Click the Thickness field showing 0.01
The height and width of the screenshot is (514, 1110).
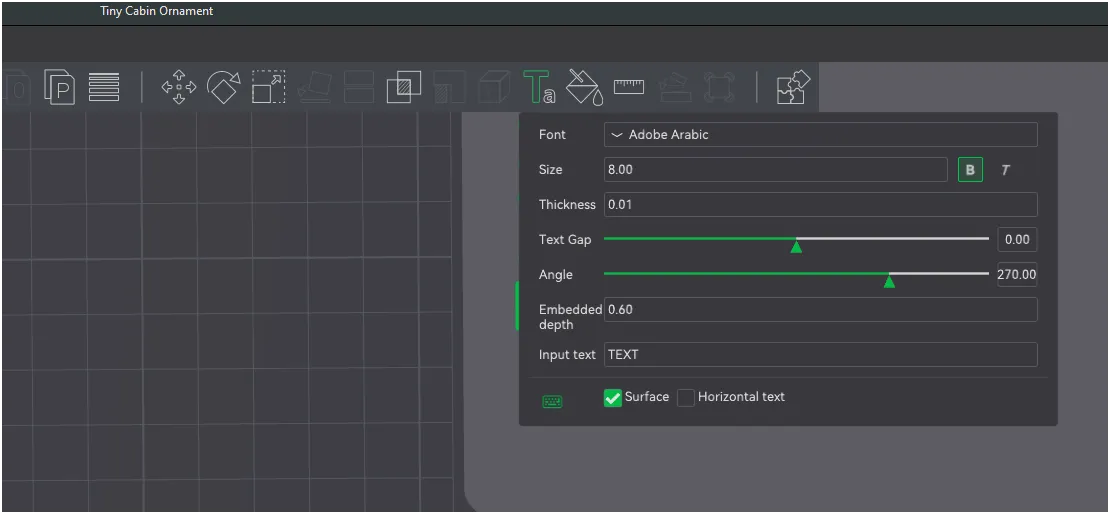click(820, 205)
